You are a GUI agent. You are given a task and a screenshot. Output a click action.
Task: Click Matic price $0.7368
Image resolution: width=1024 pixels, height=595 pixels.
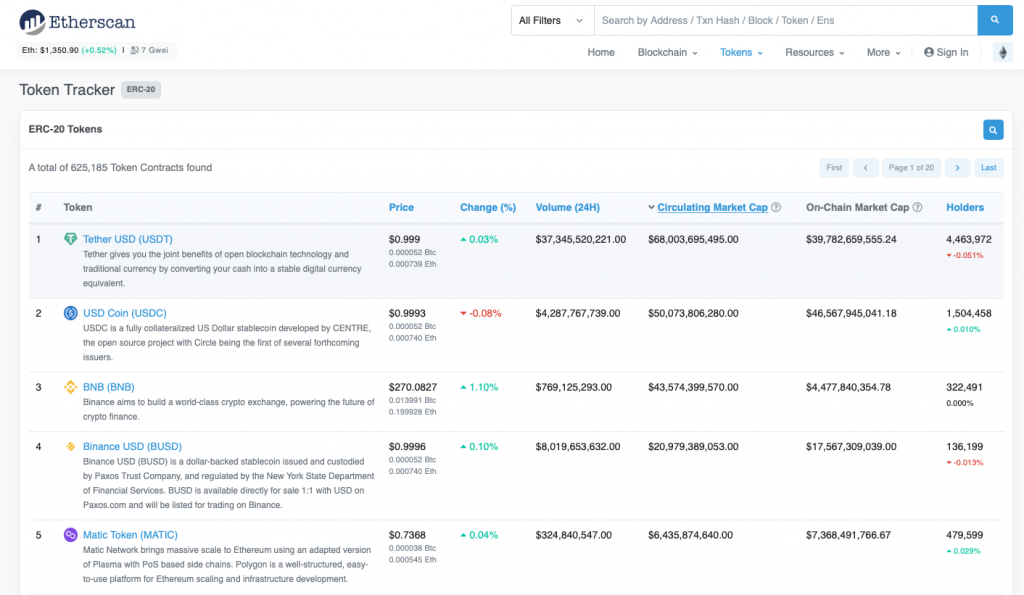407,535
